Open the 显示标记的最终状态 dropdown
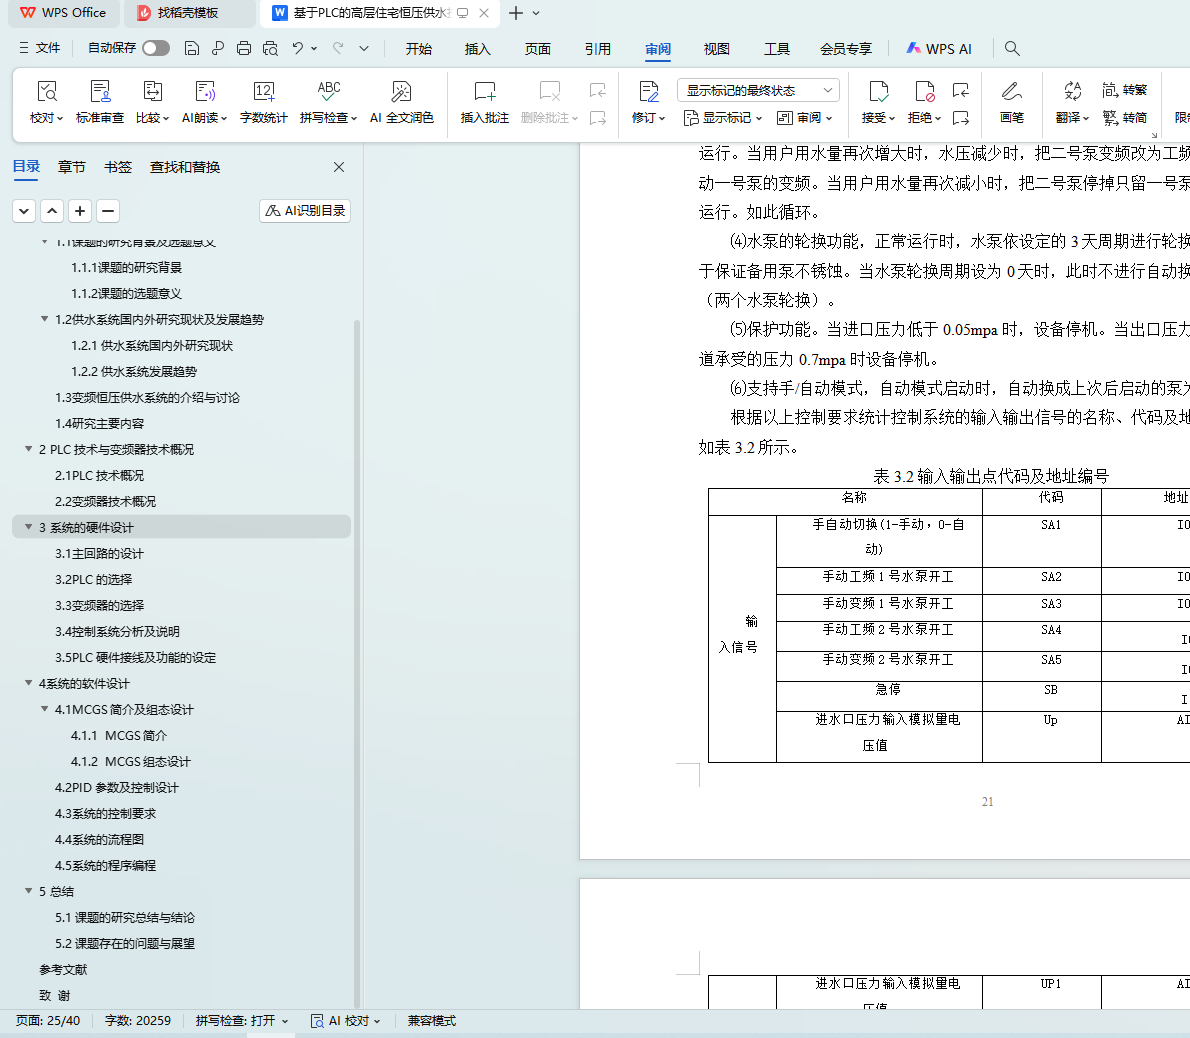Viewport: 1190px width, 1038px height. pyautogui.click(x=759, y=90)
